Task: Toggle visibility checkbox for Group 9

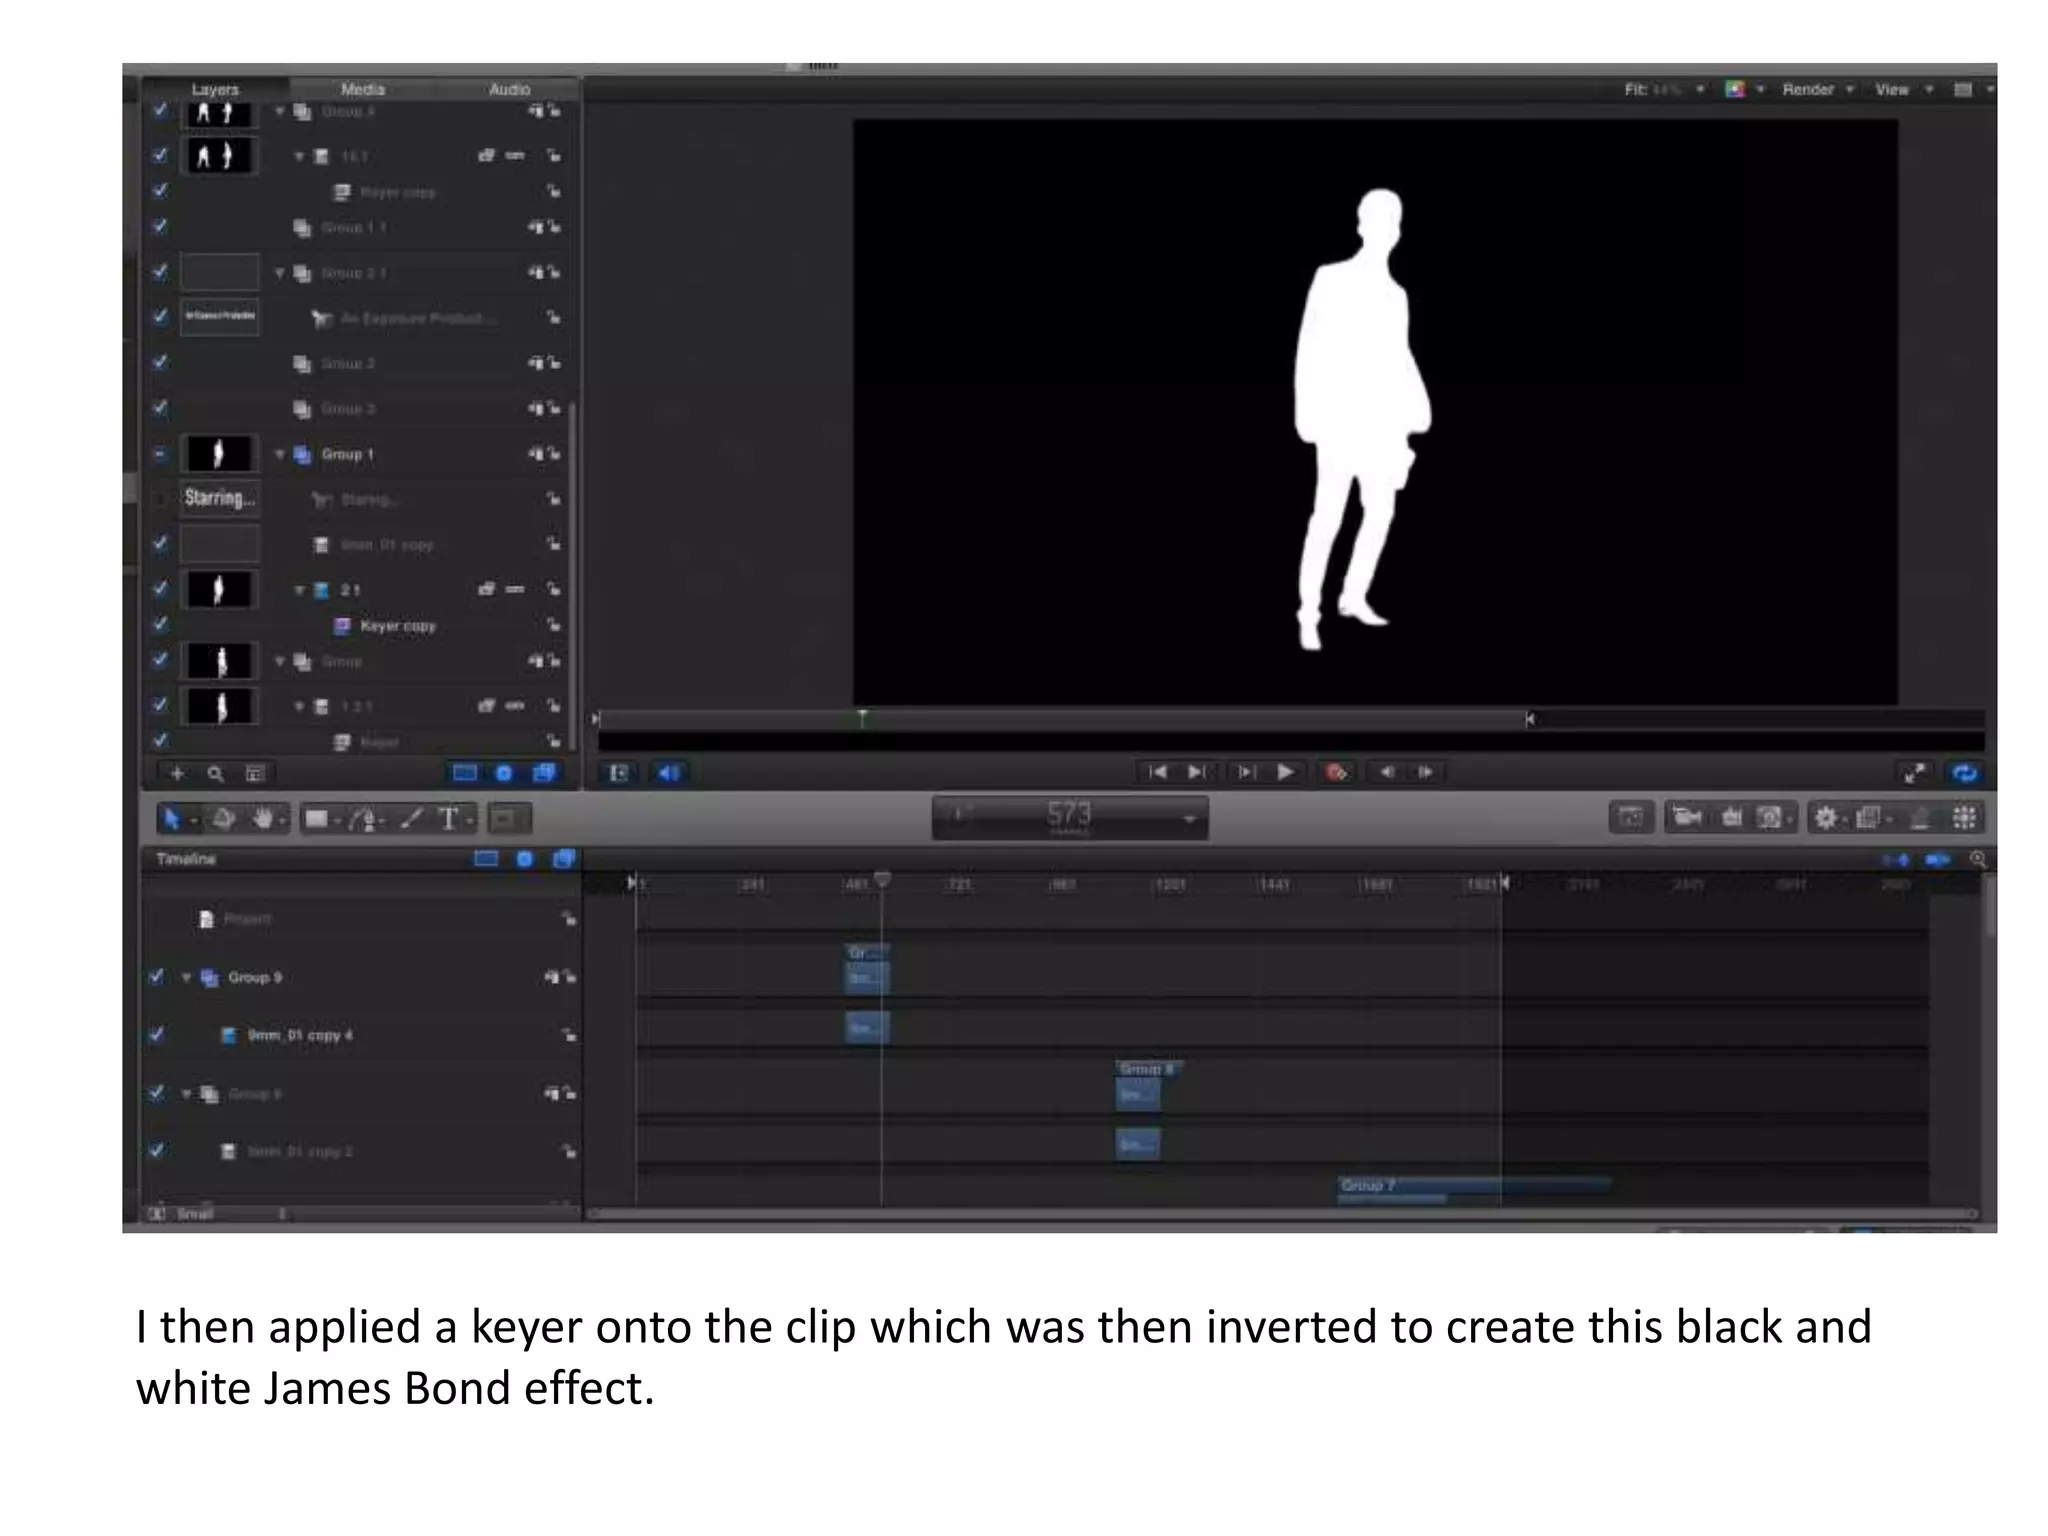Action: point(156,976)
